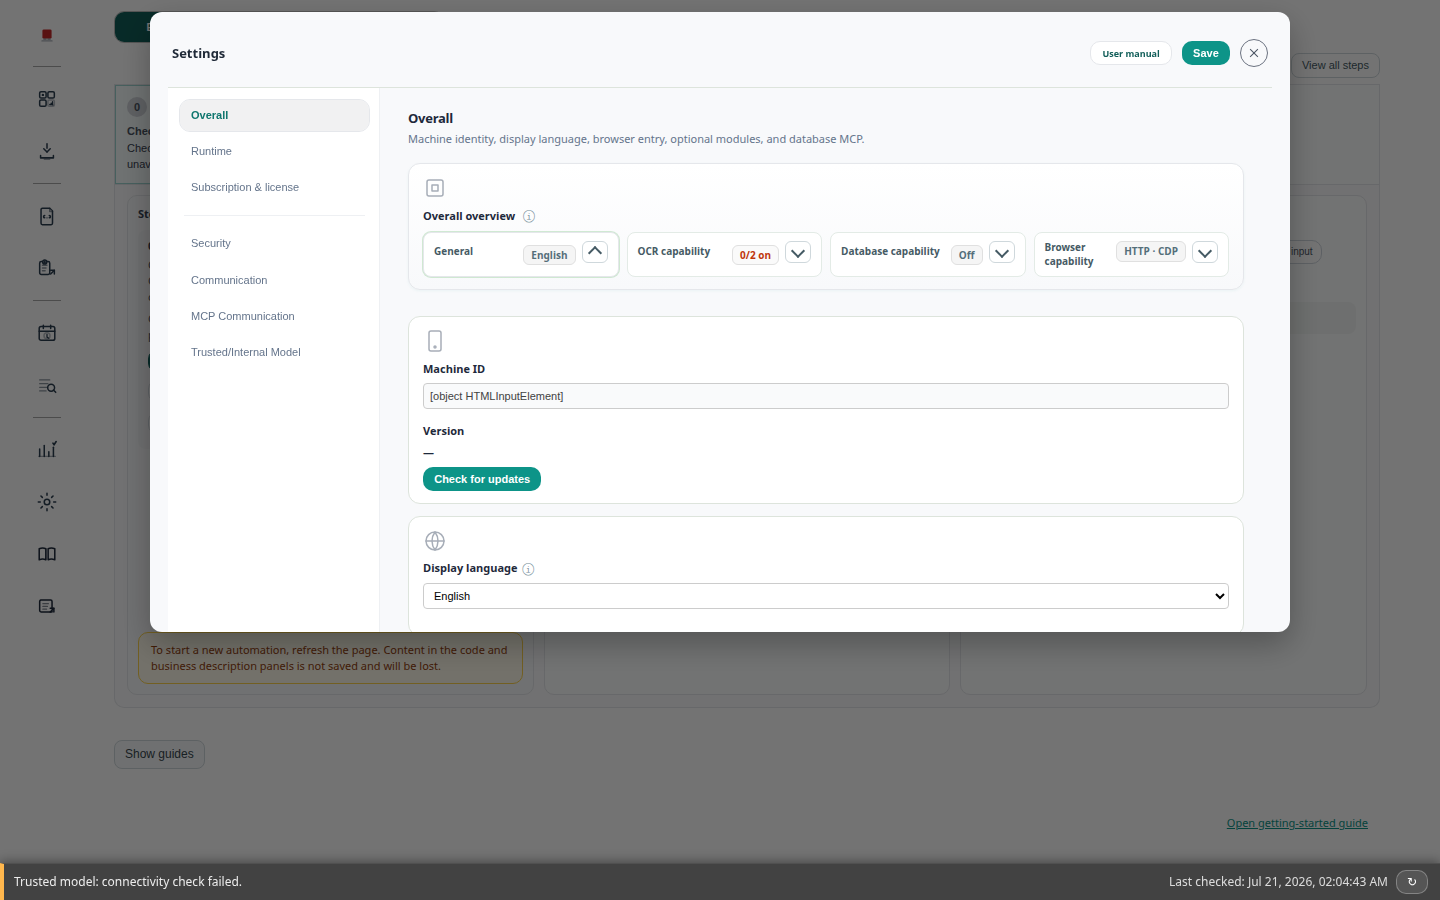The height and width of the screenshot is (900, 1440).
Task: Click the list search icon in sidebar
Action: (x=47, y=385)
